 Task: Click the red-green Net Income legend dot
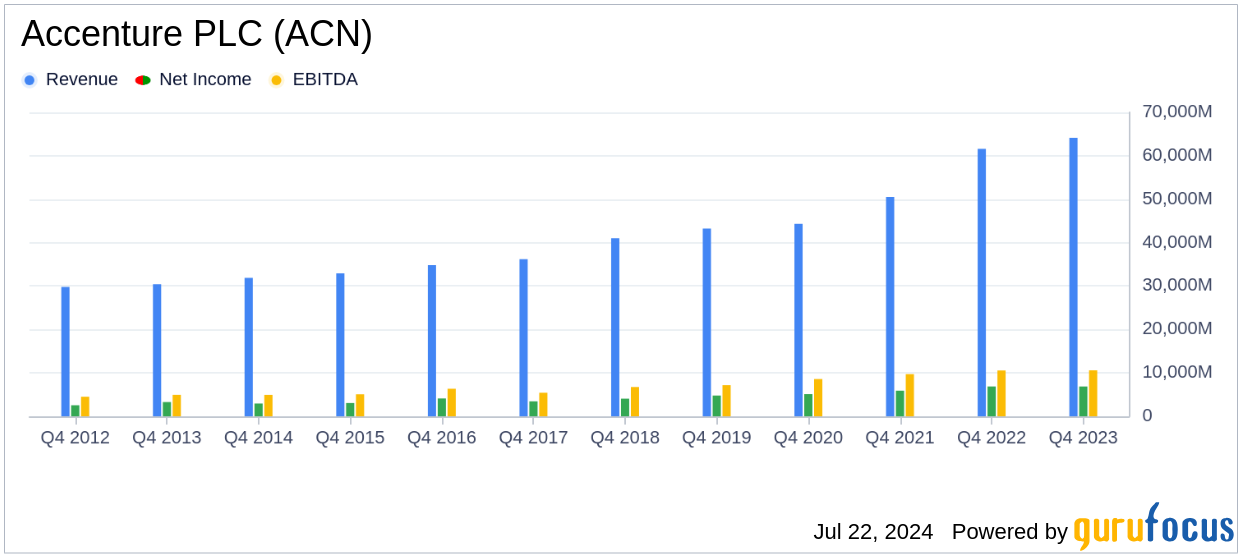coord(142,80)
